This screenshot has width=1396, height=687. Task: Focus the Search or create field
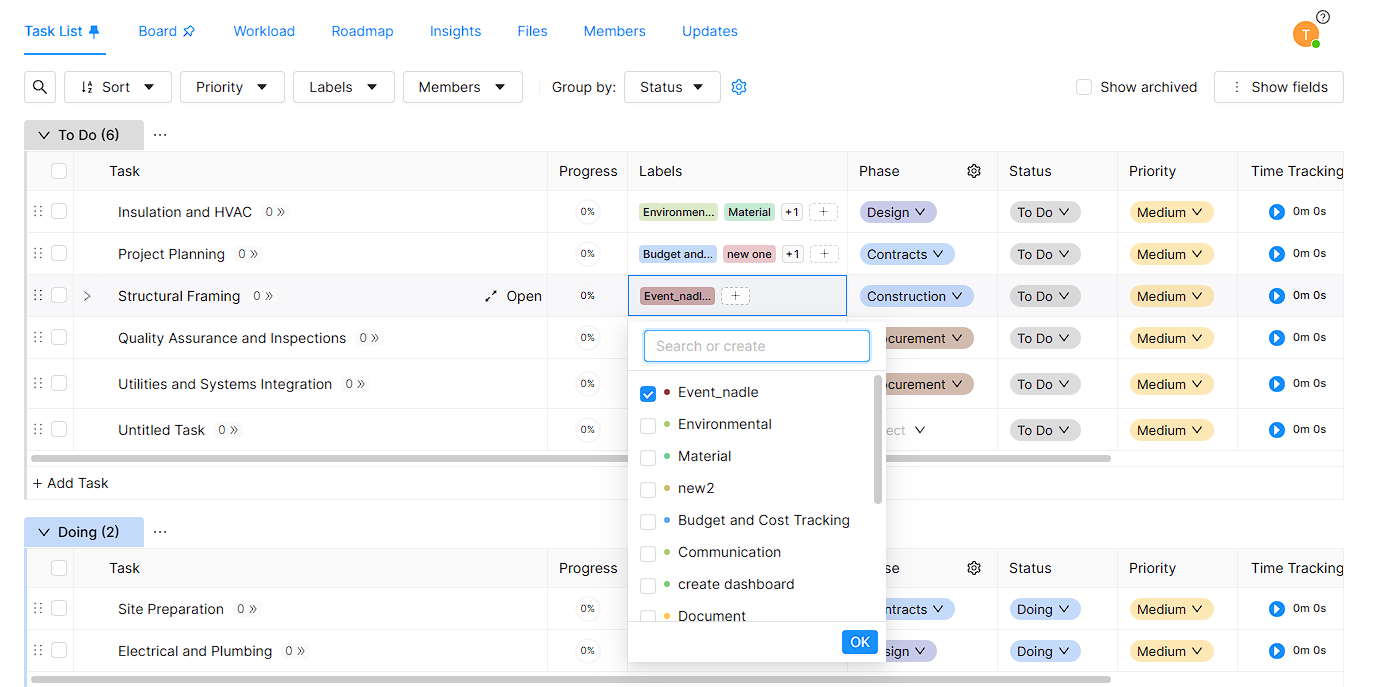756,346
